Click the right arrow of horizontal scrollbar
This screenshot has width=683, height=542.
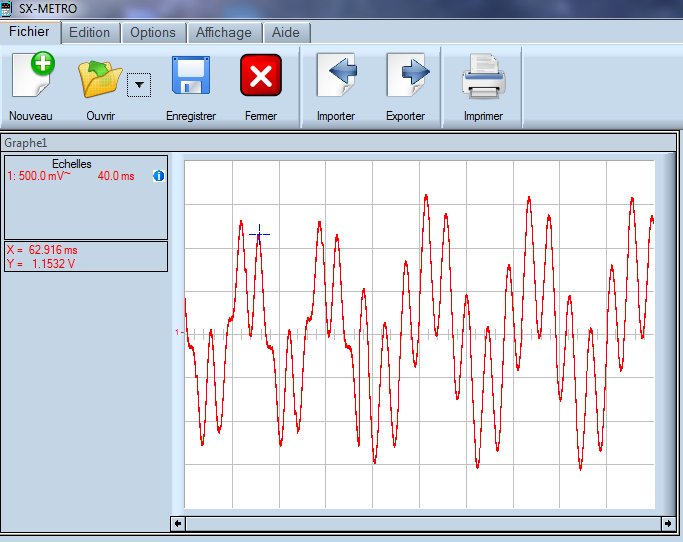click(668, 523)
